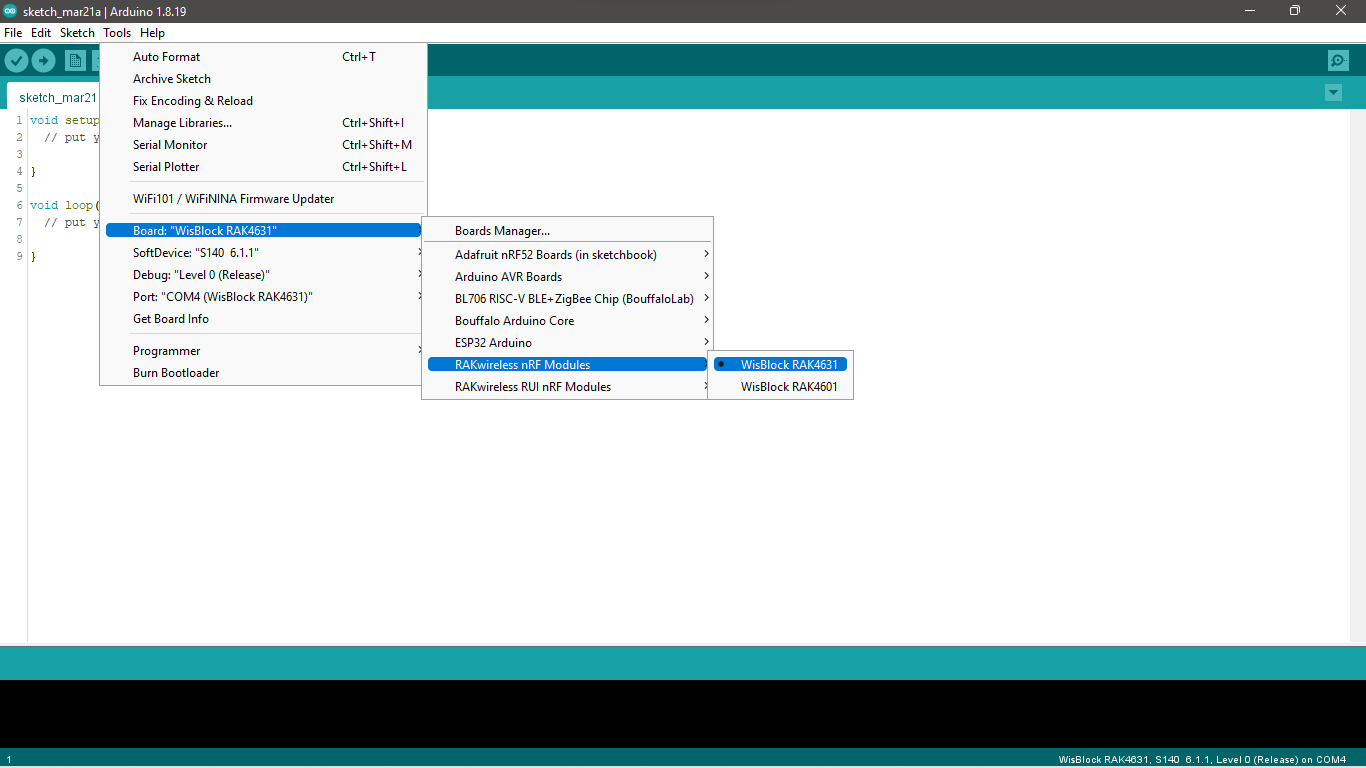The height and width of the screenshot is (768, 1366).
Task: Launch Serial Plotter
Action: click(x=263, y=167)
